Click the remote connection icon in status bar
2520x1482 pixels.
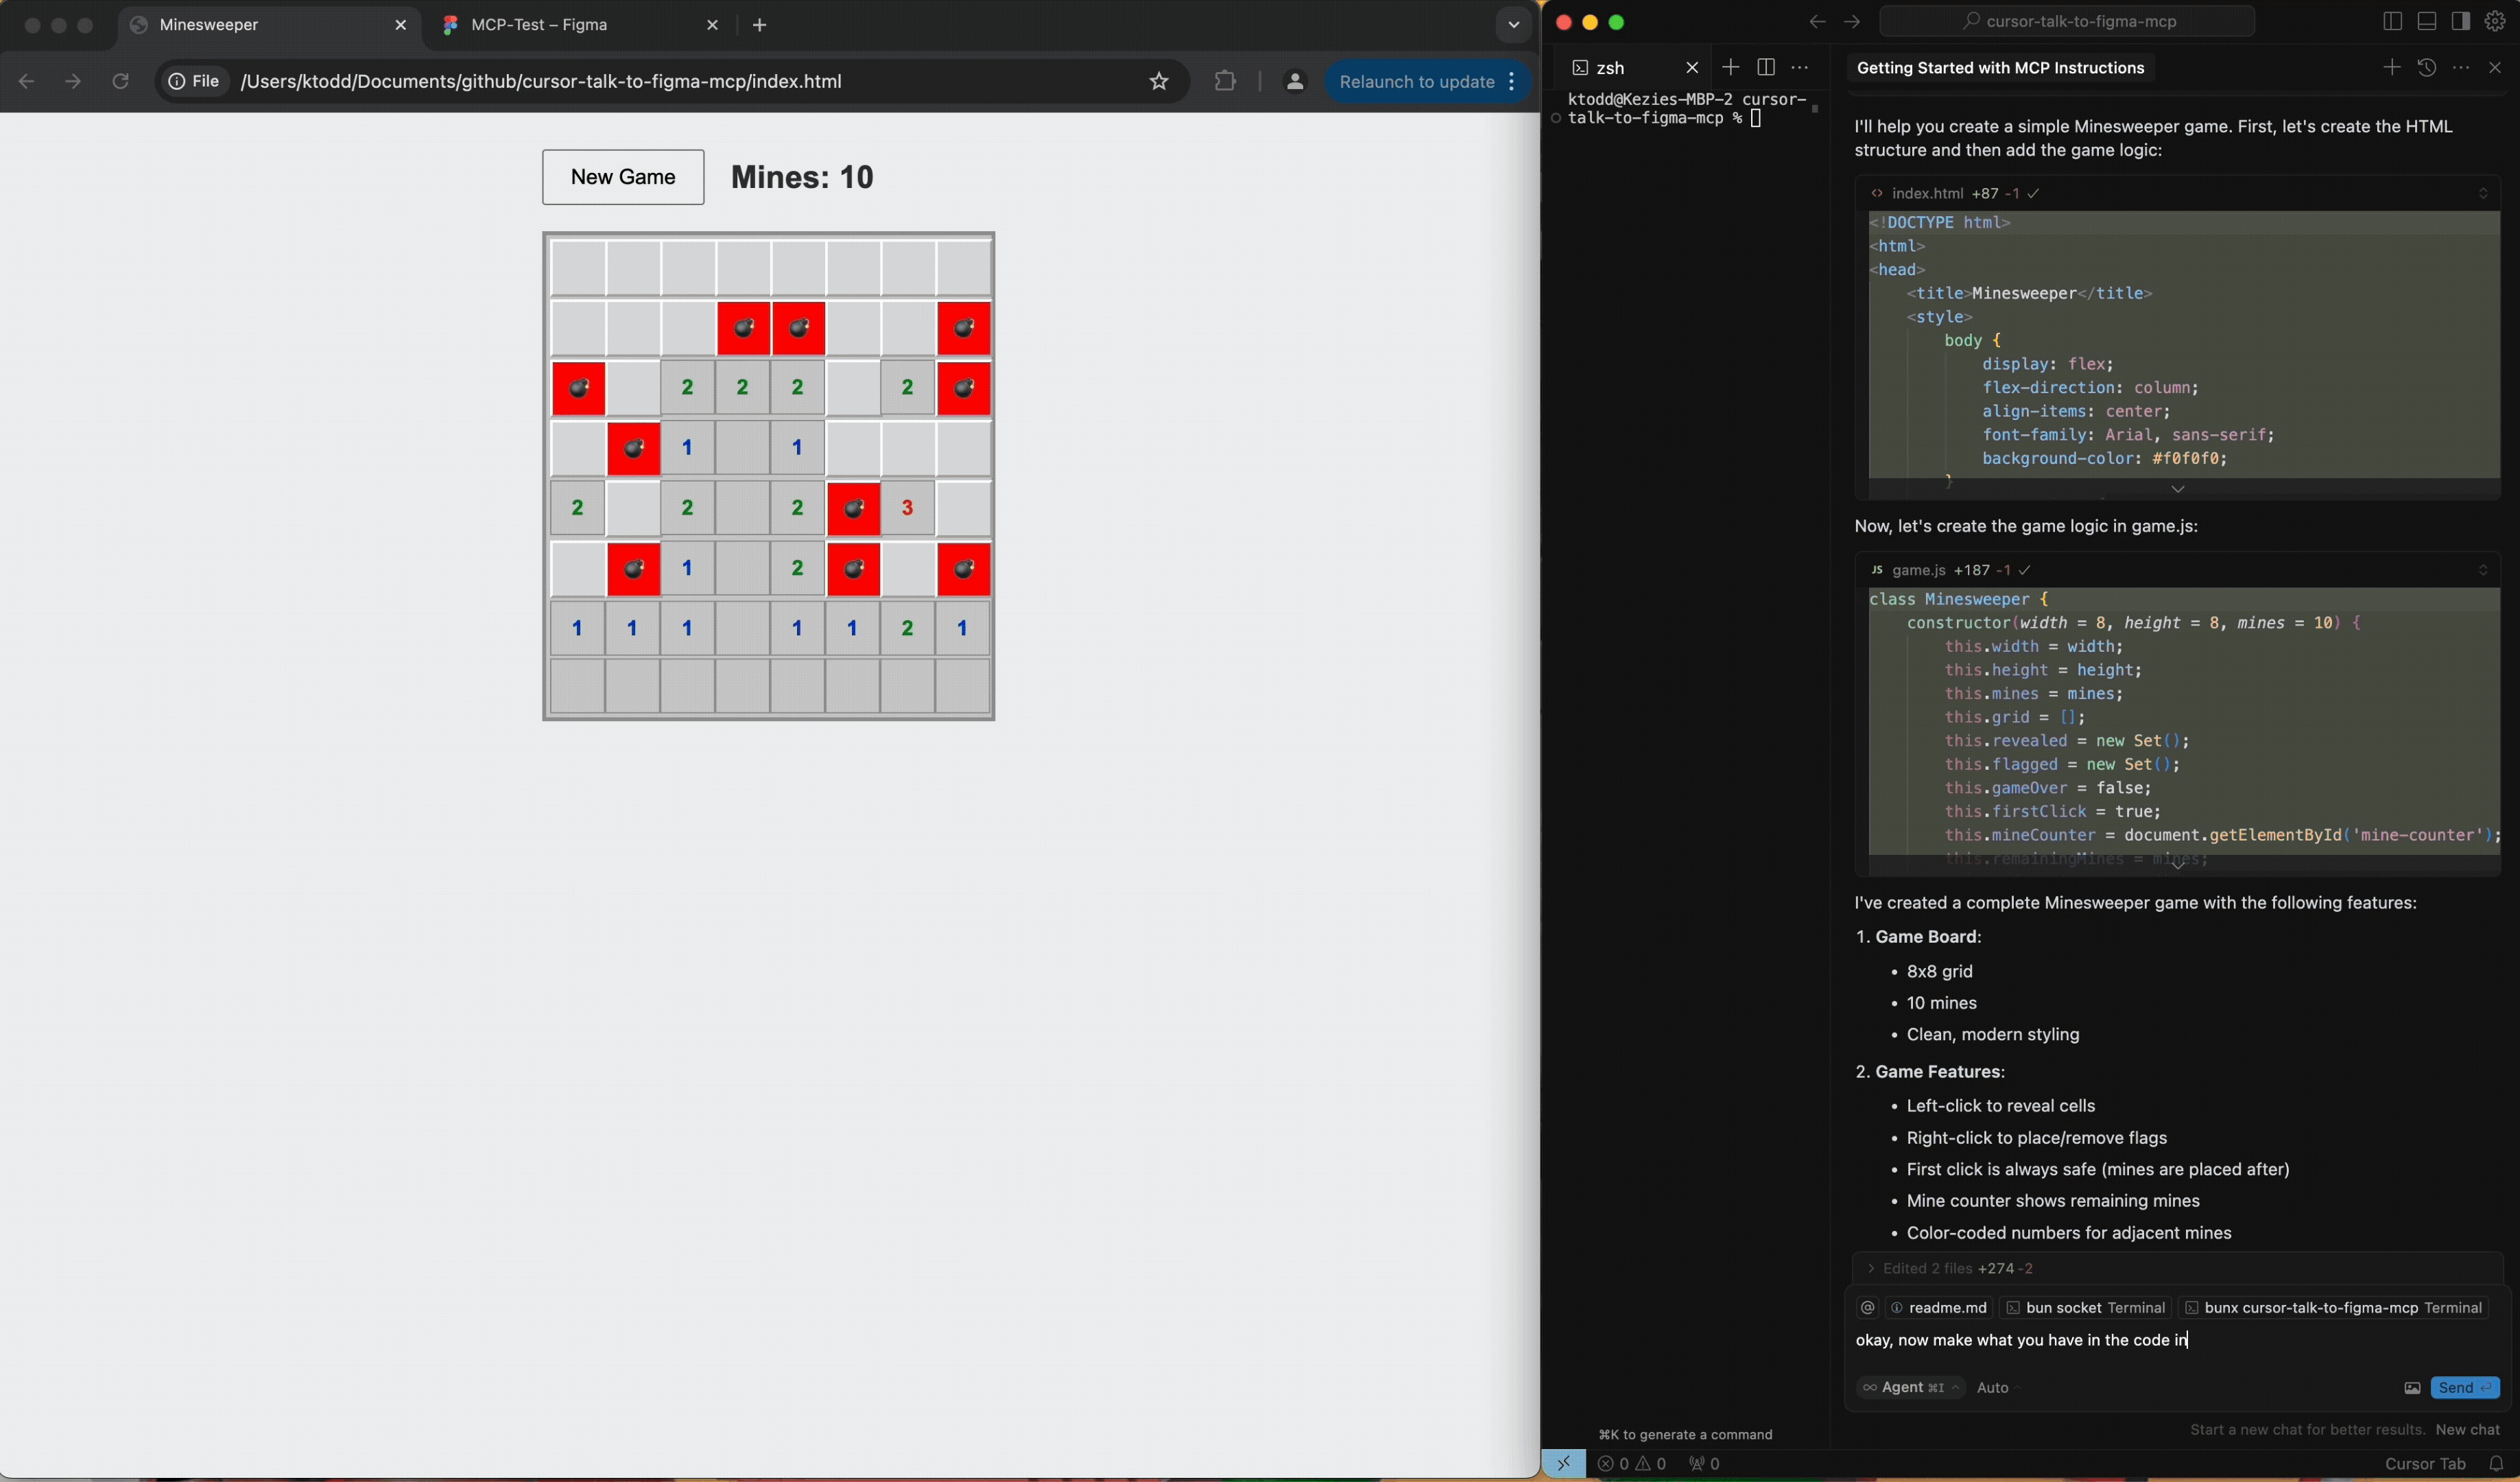(x=1564, y=1463)
